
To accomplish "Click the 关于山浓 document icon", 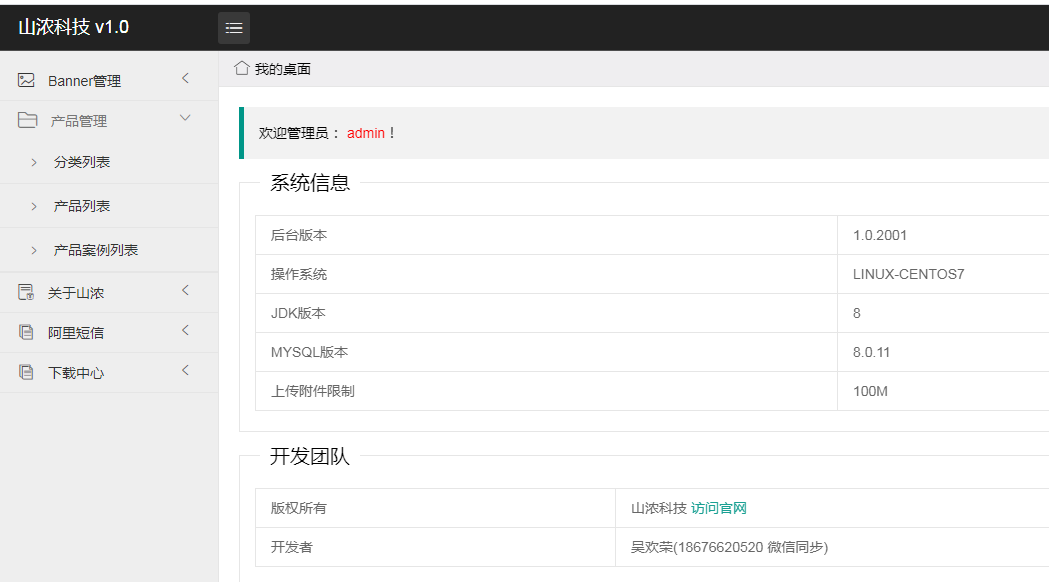I will (26, 292).
